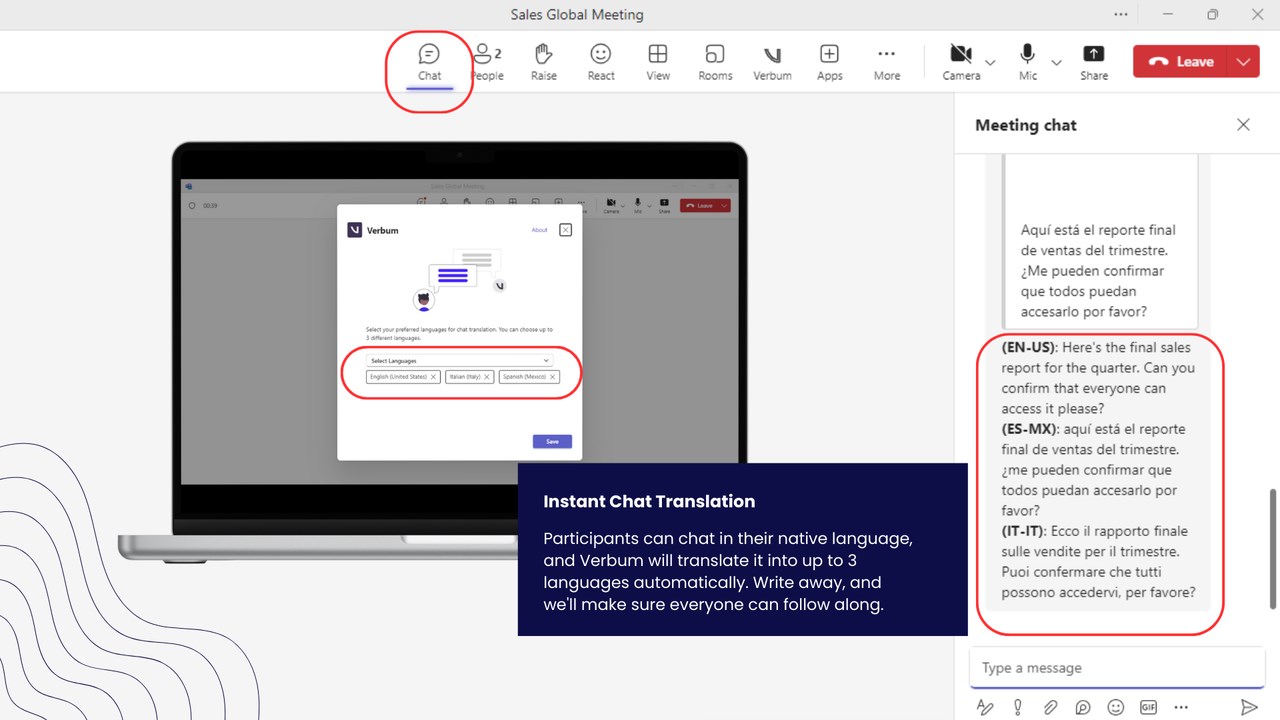The height and width of the screenshot is (720, 1280).
Task: Click Leave button in the laptop screenshot
Action: [x=705, y=205]
